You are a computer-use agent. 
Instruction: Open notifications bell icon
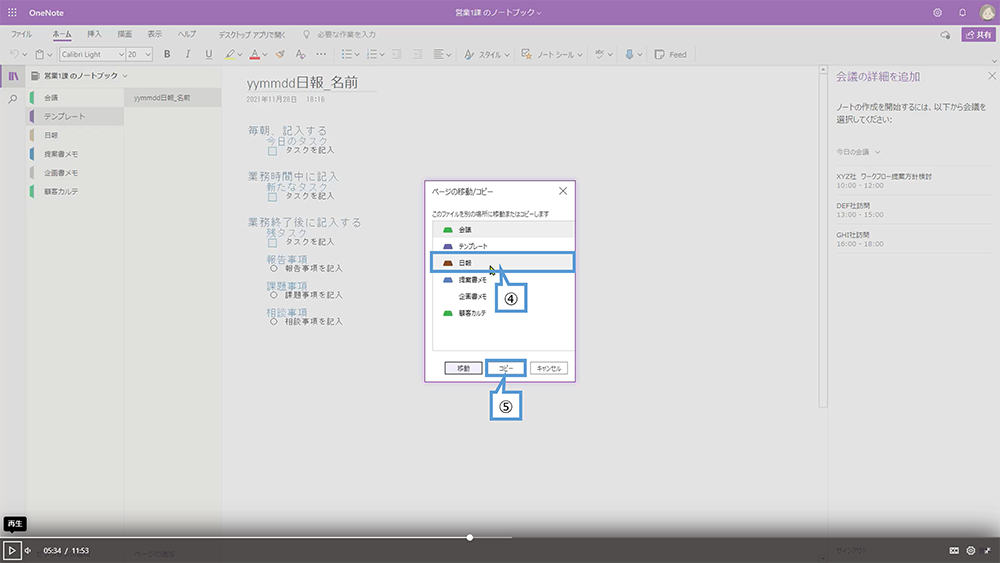[962, 12]
